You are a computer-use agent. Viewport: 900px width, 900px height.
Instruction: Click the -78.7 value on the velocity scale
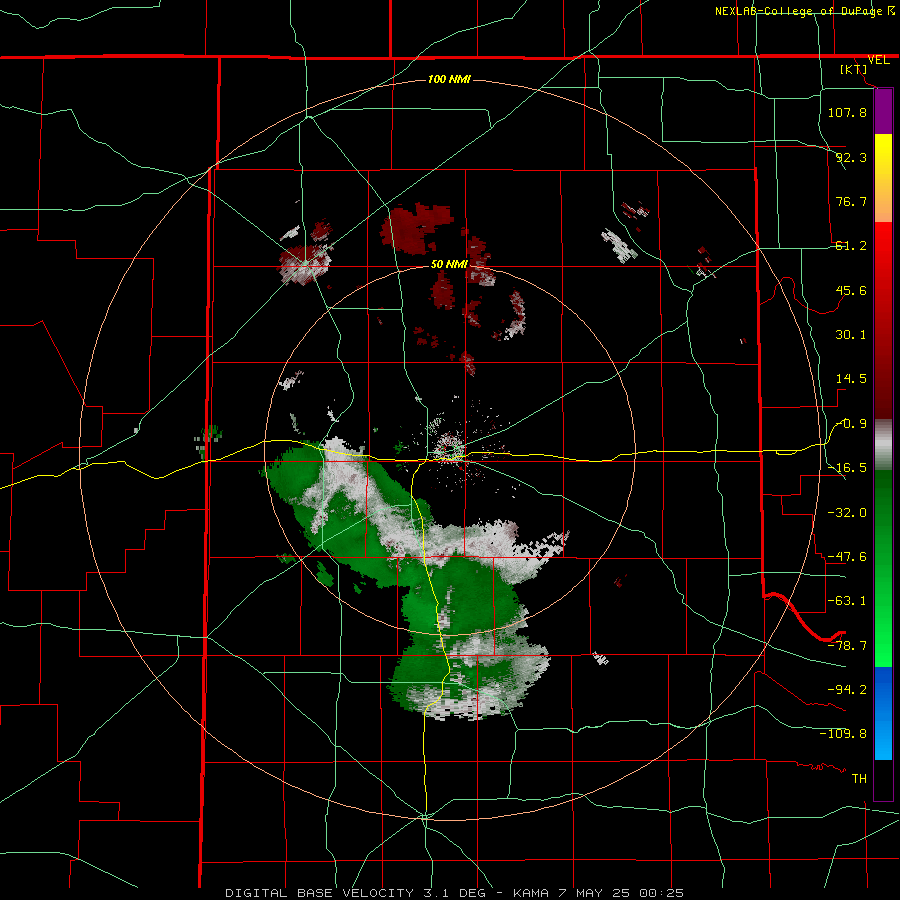tap(847, 646)
